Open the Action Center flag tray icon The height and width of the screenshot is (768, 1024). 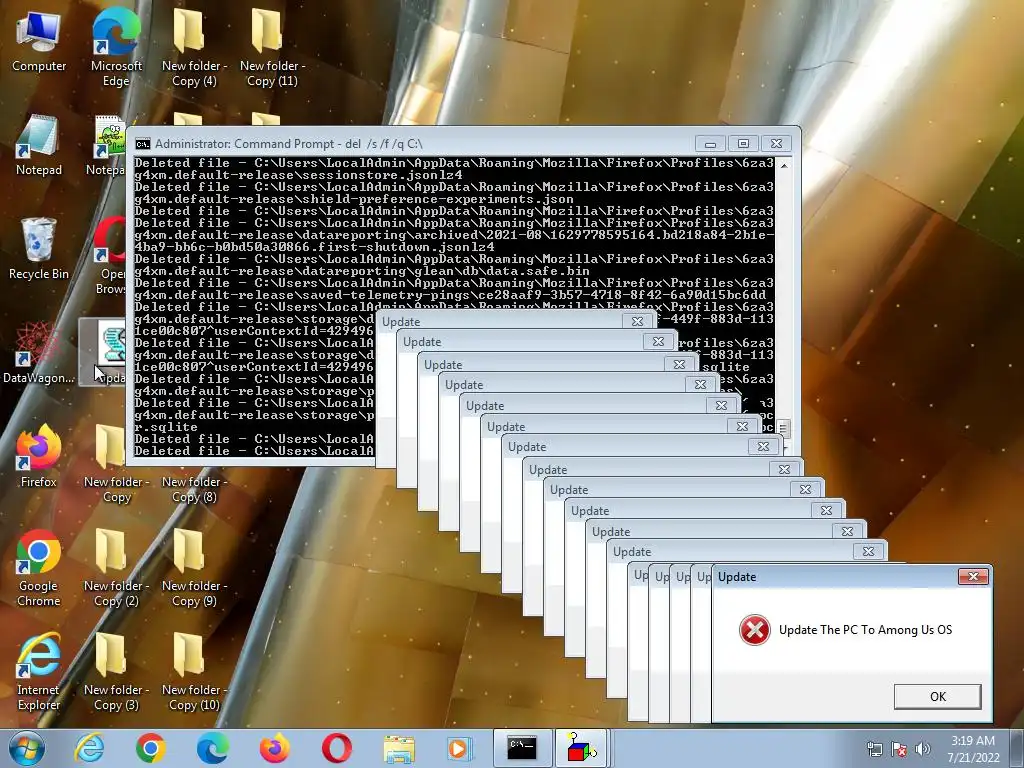click(x=899, y=749)
